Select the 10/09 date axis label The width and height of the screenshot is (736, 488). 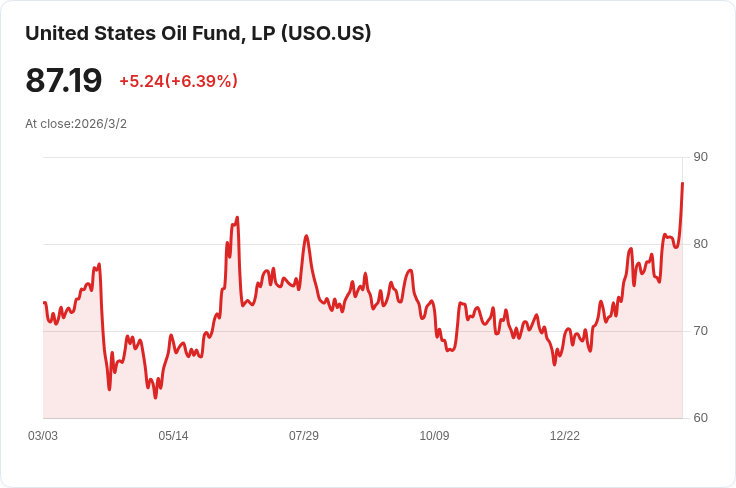(x=434, y=436)
